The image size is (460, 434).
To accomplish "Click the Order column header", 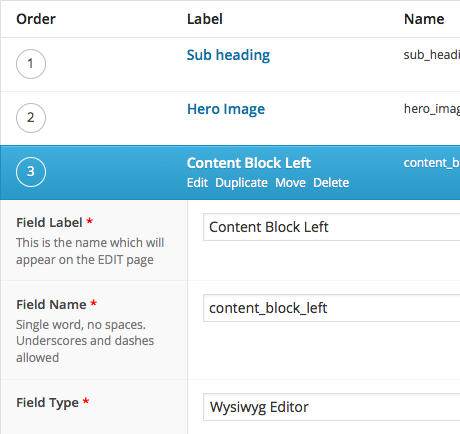I will click(x=36, y=19).
